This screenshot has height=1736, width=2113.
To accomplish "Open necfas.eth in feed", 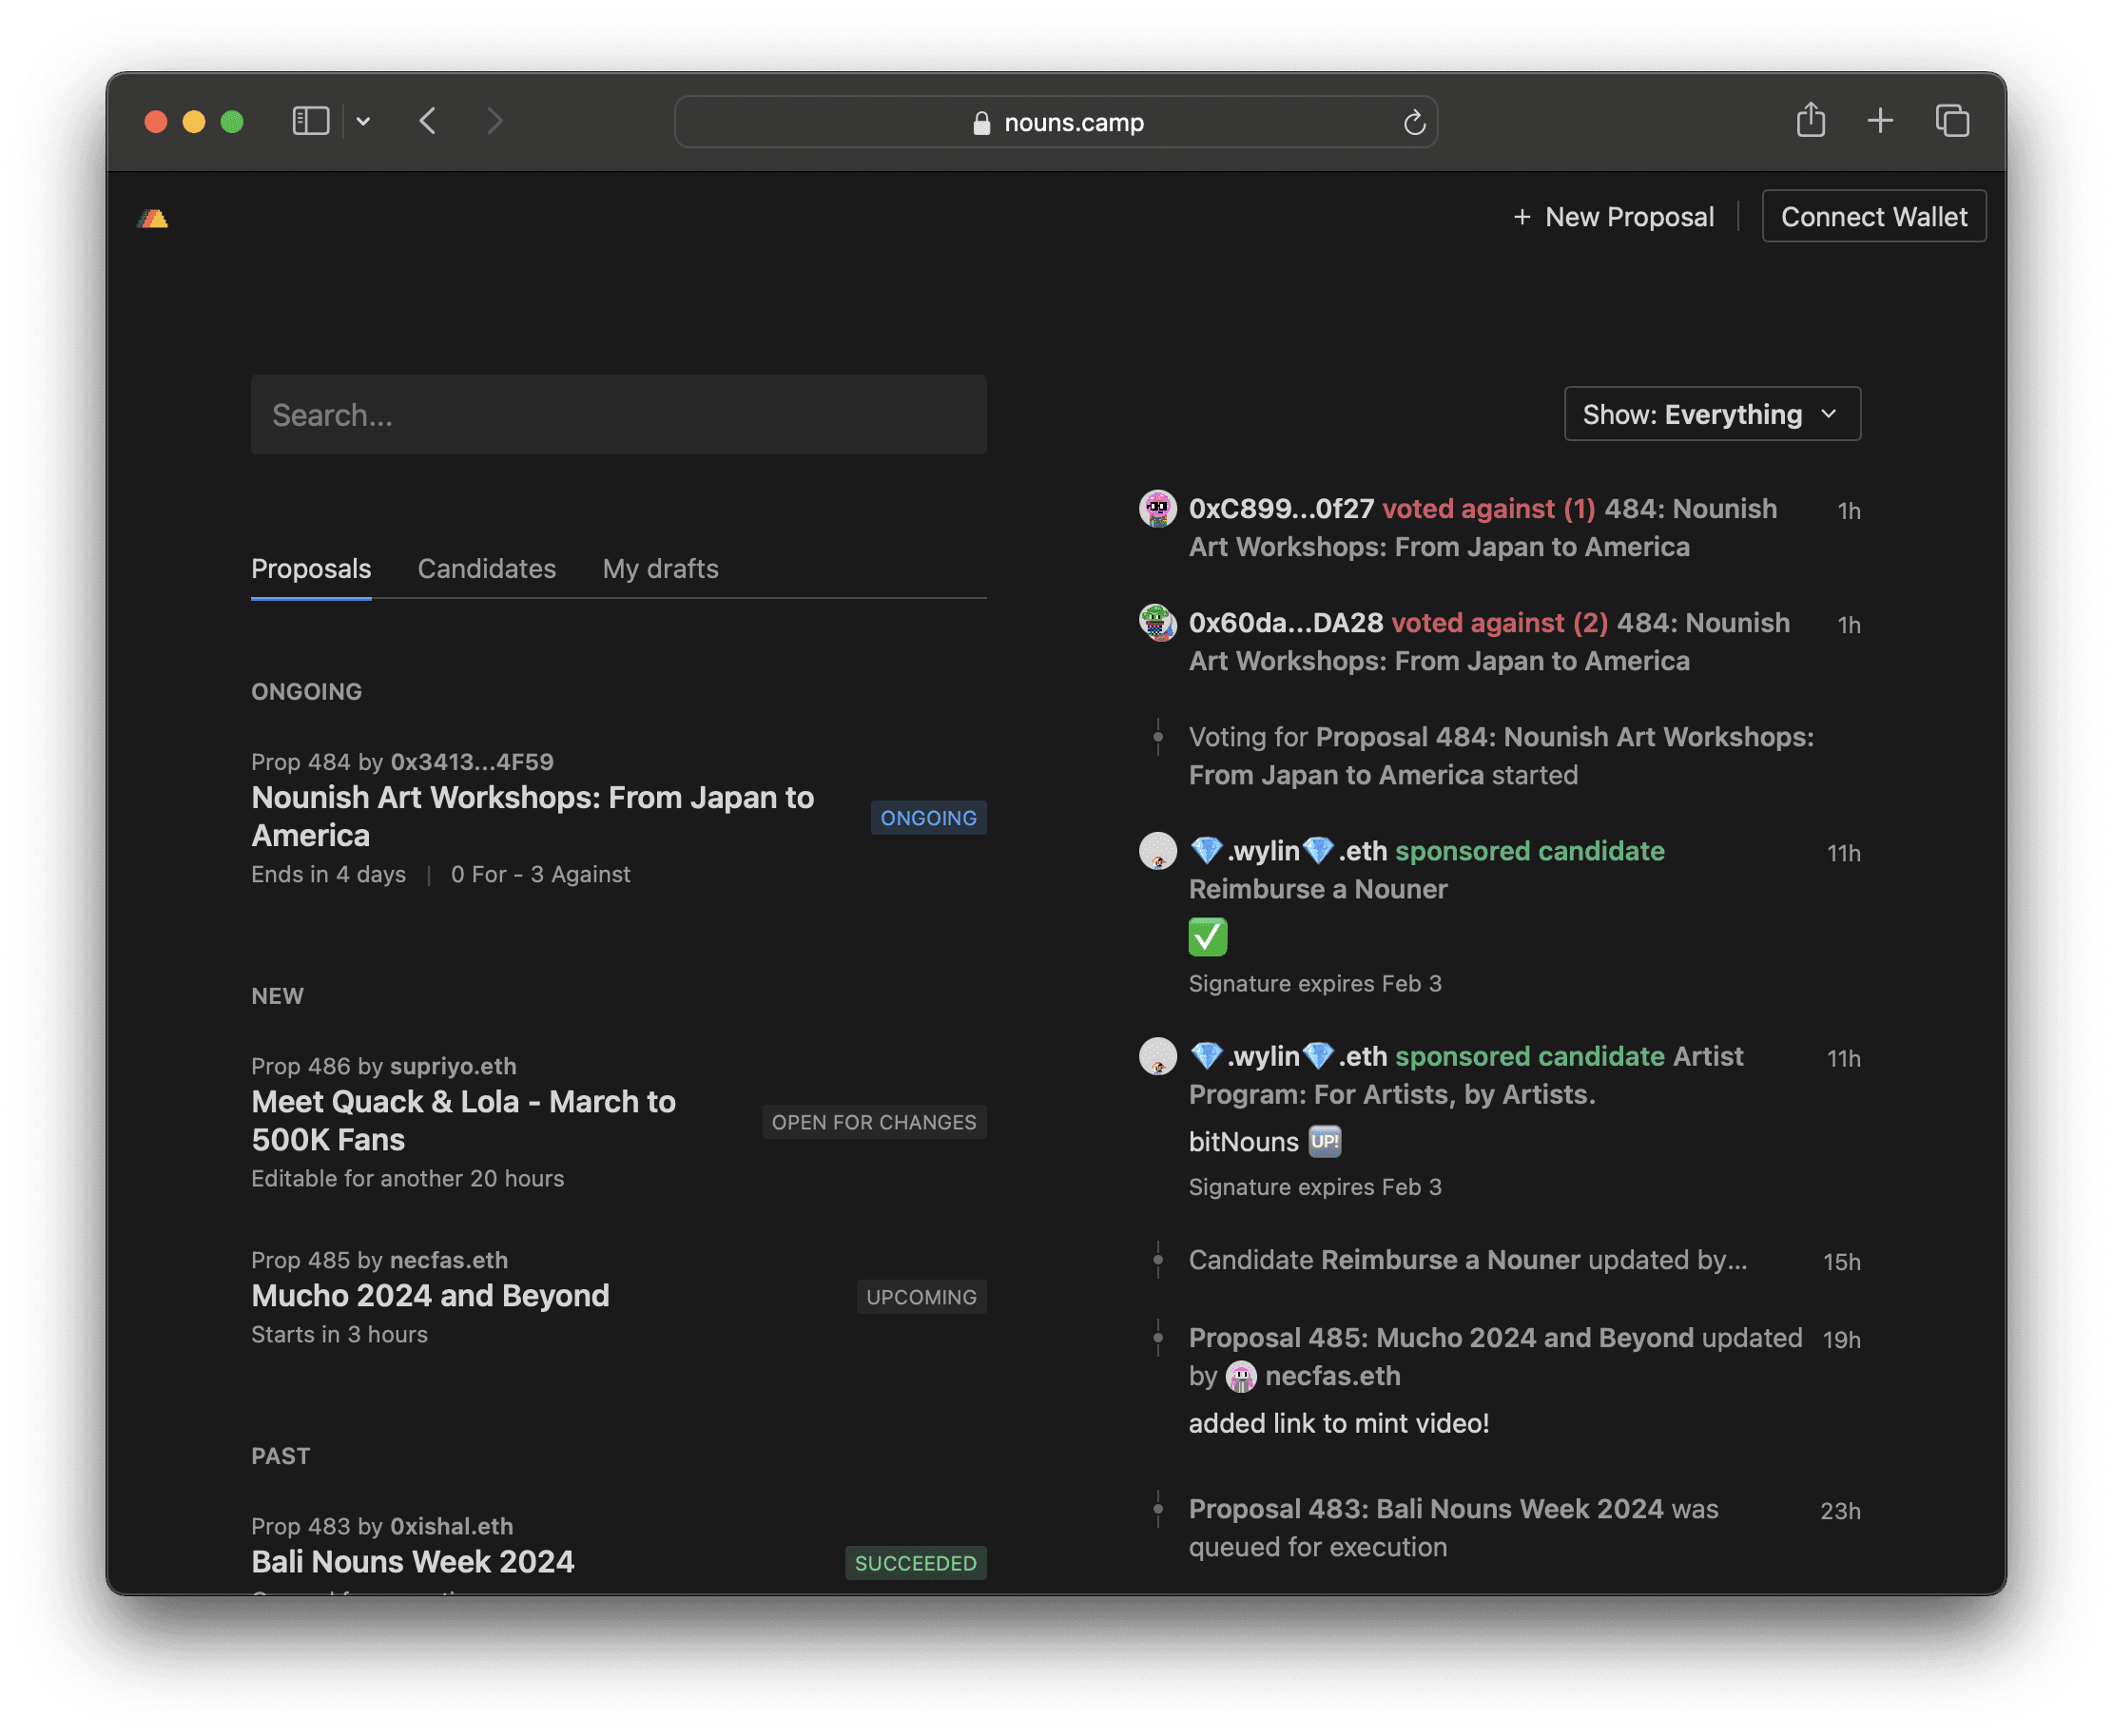I will pyautogui.click(x=1332, y=1377).
